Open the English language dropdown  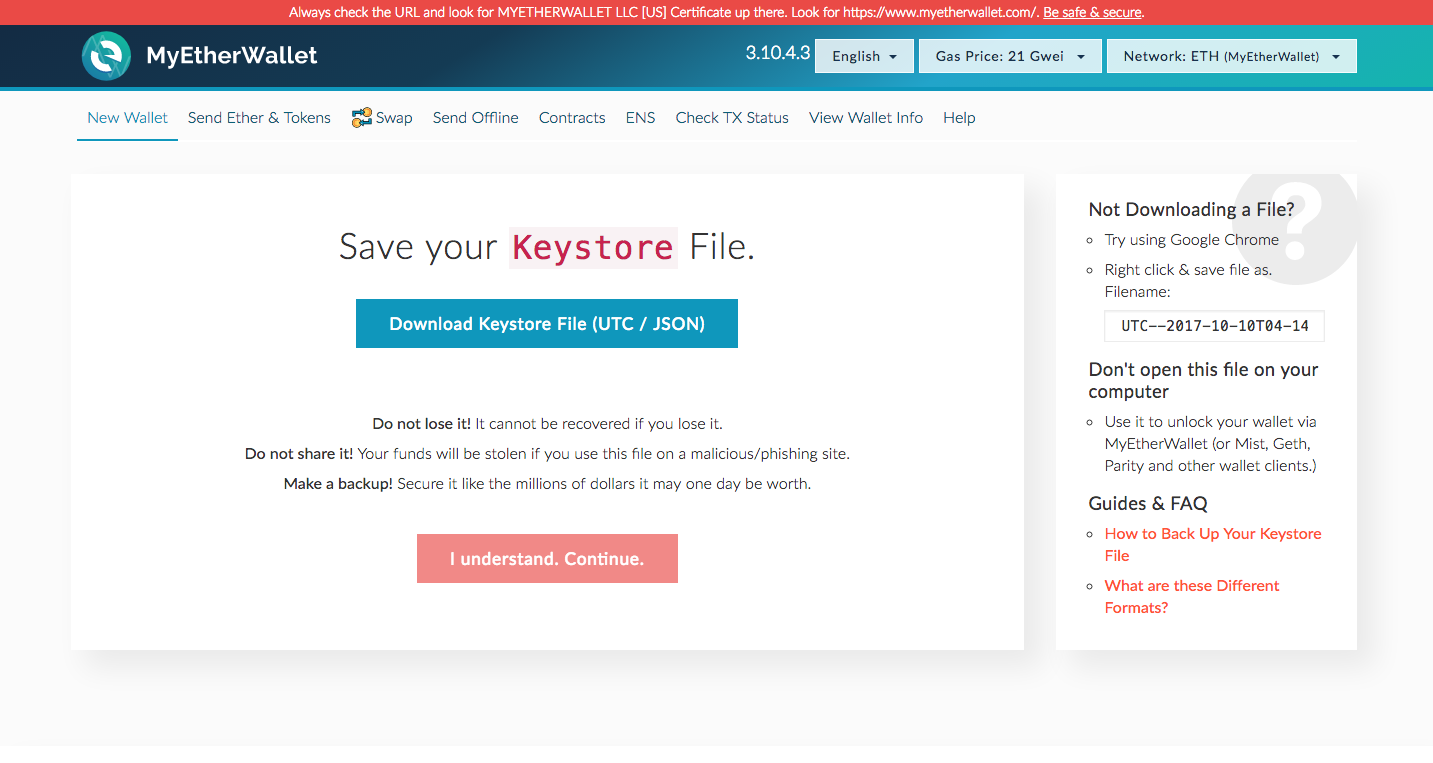[x=864, y=56]
